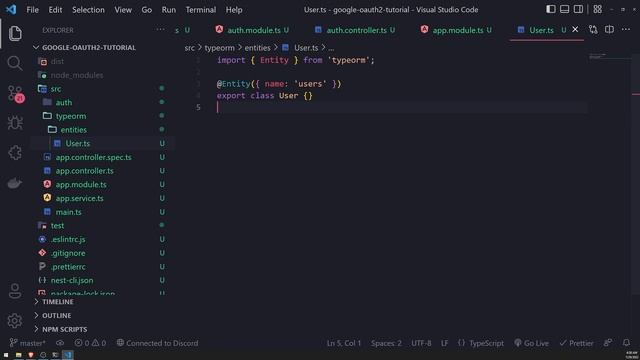
Task: Toggle primary side bar layout button
Action: tap(551, 9)
